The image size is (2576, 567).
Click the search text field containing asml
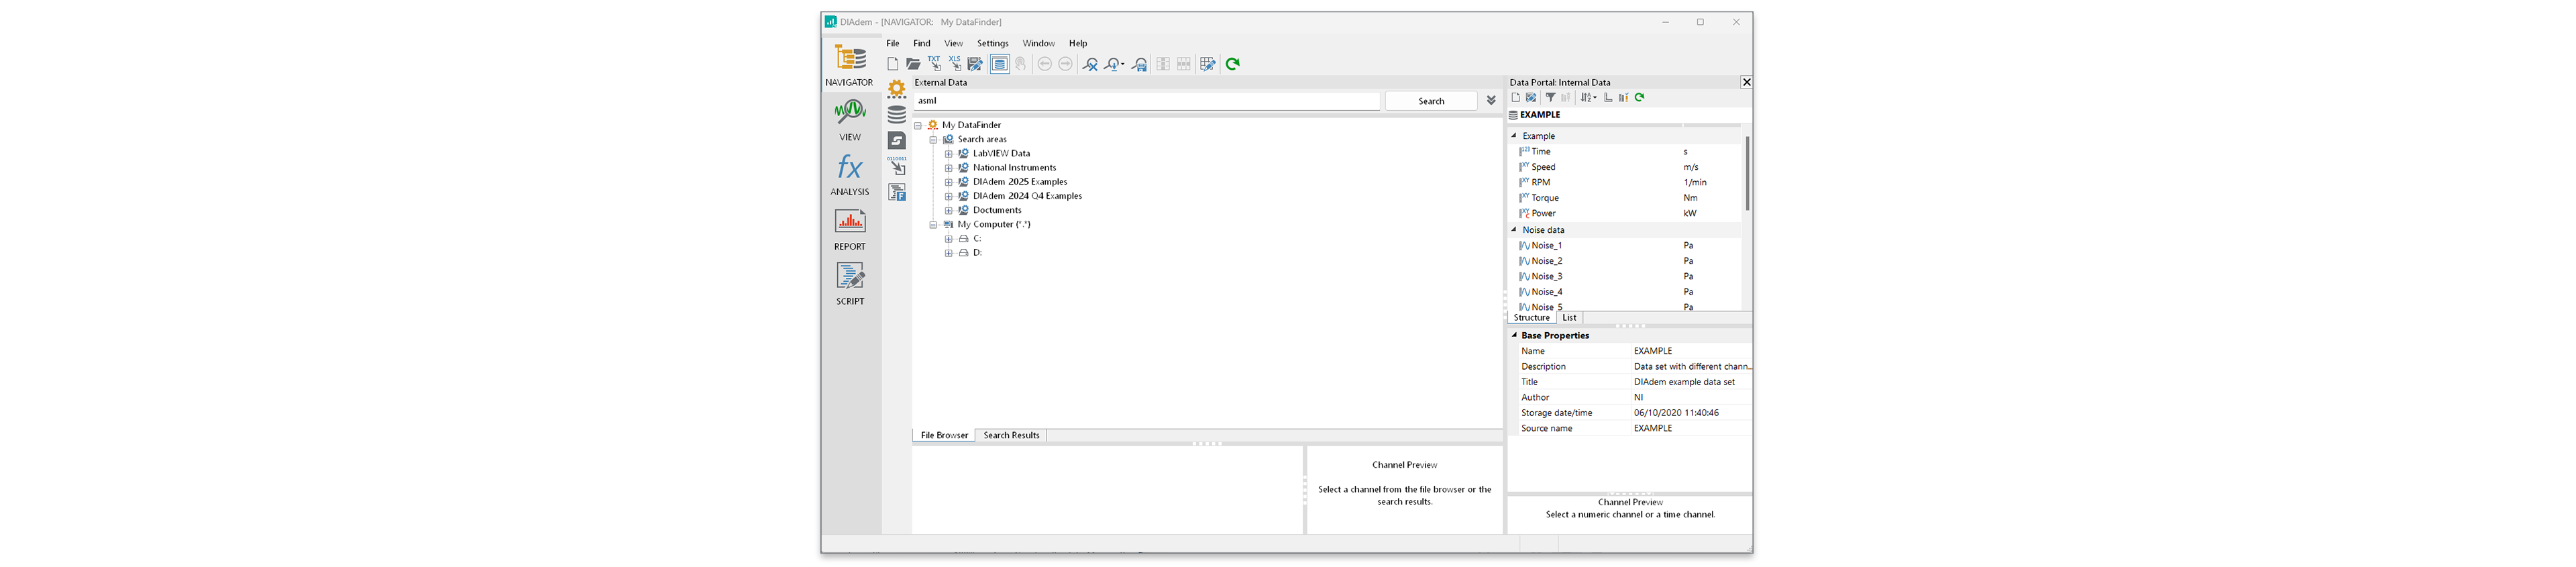tap(1146, 101)
